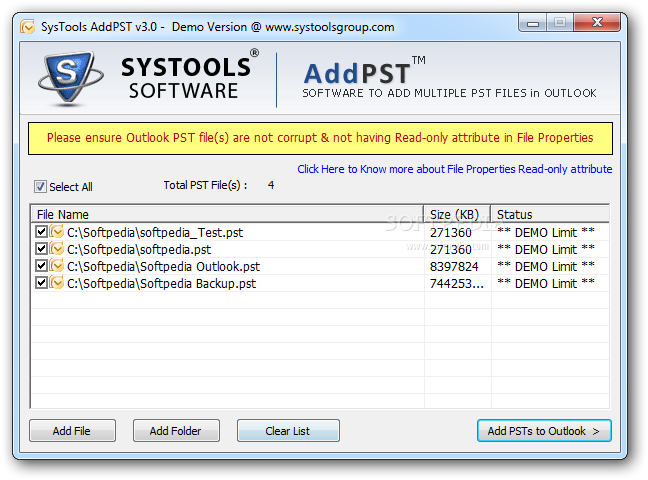This screenshot has height=480, width=648.
Task: Click the Add Folder button
Action: pyautogui.click(x=176, y=431)
